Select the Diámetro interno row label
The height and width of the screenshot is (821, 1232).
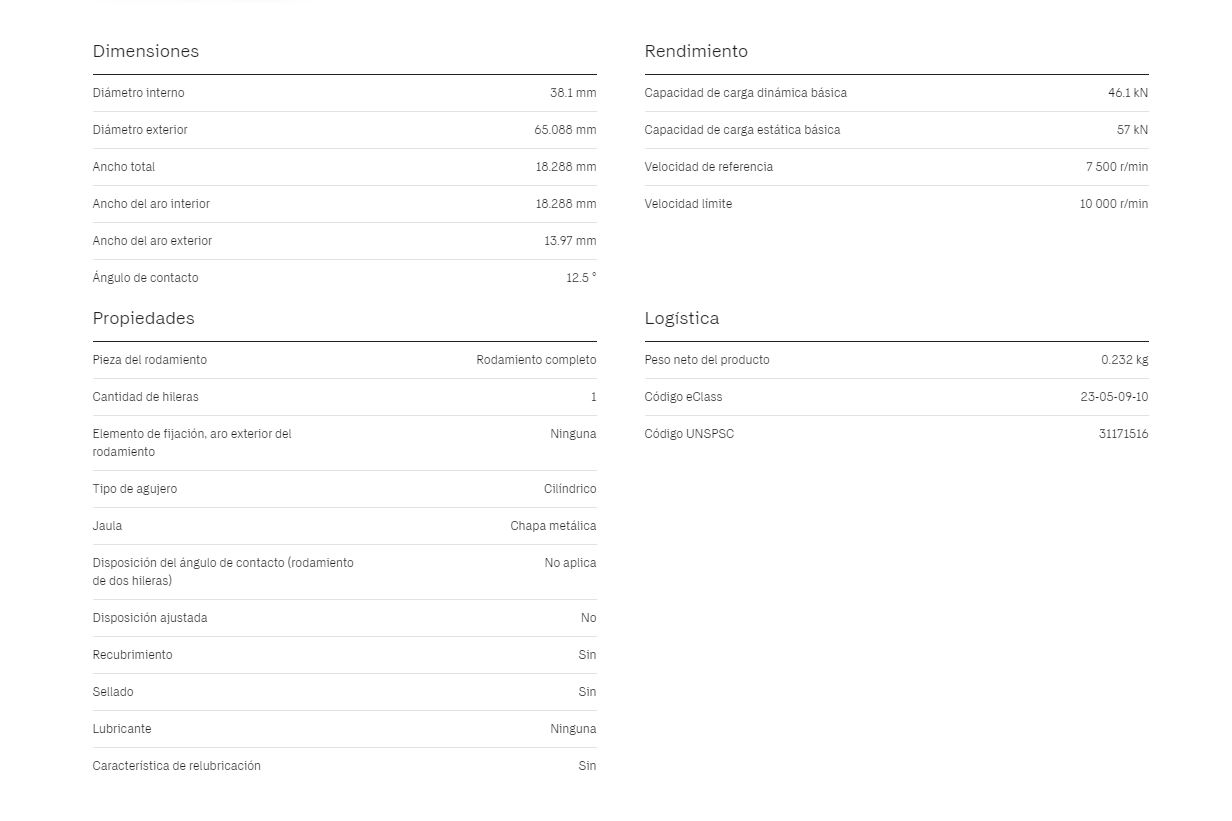pos(139,93)
